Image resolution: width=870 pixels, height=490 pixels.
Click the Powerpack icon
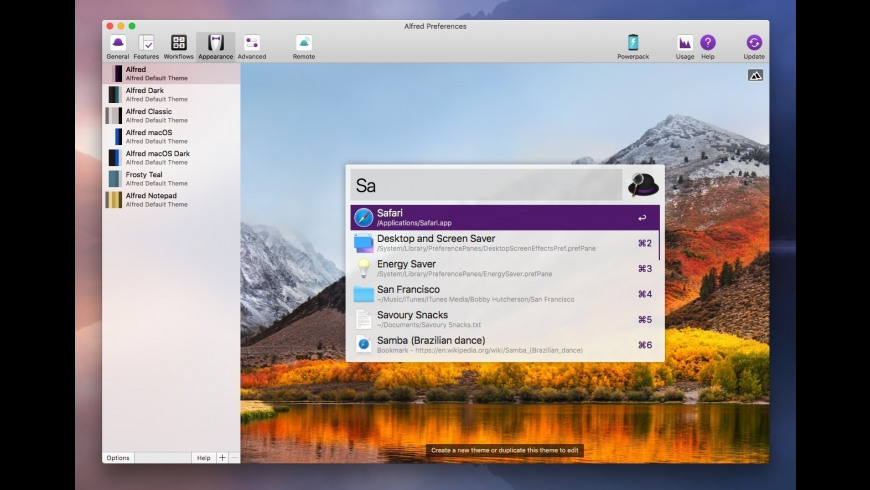pos(633,46)
